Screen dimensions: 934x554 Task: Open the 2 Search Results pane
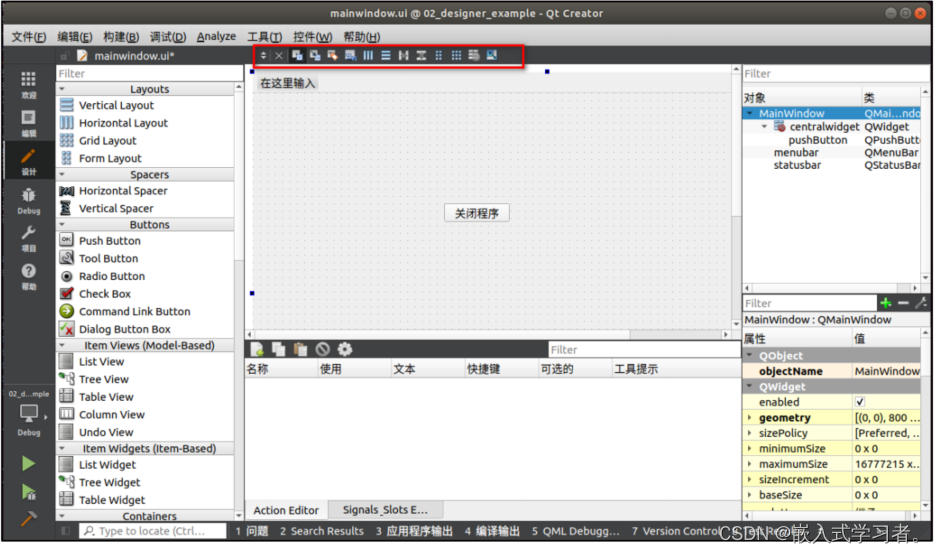[x=322, y=531]
